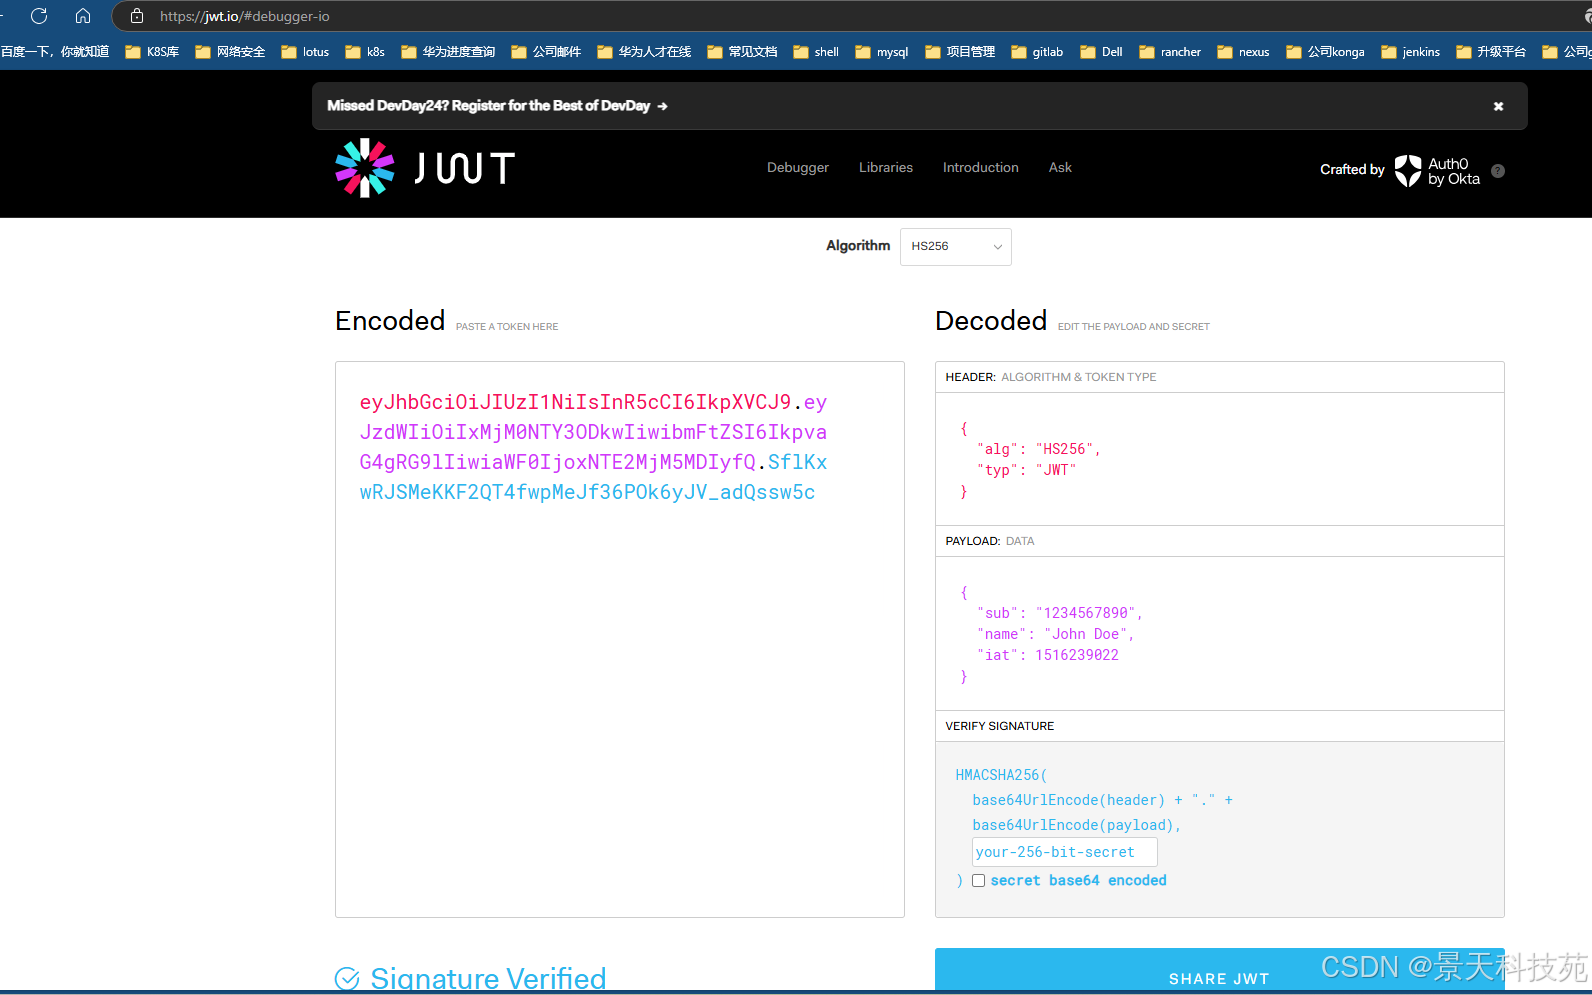Click the help question mark icon near Auth0
The width and height of the screenshot is (1592, 995).
(x=1498, y=171)
